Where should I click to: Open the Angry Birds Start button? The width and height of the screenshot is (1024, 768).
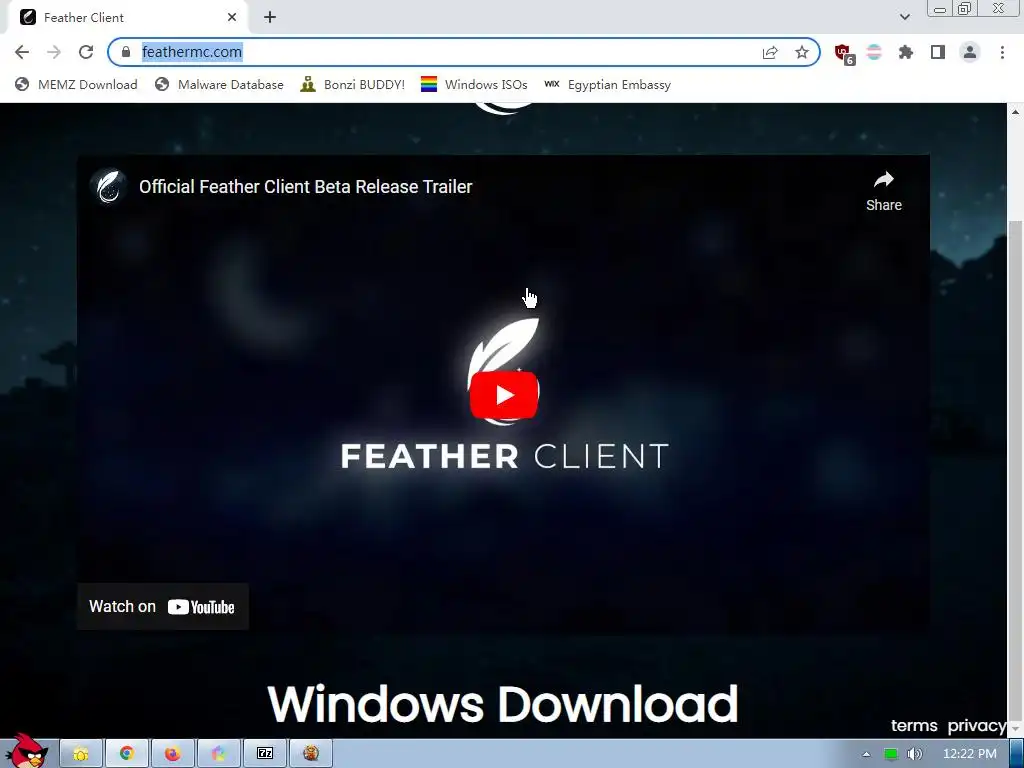pyautogui.click(x=27, y=751)
